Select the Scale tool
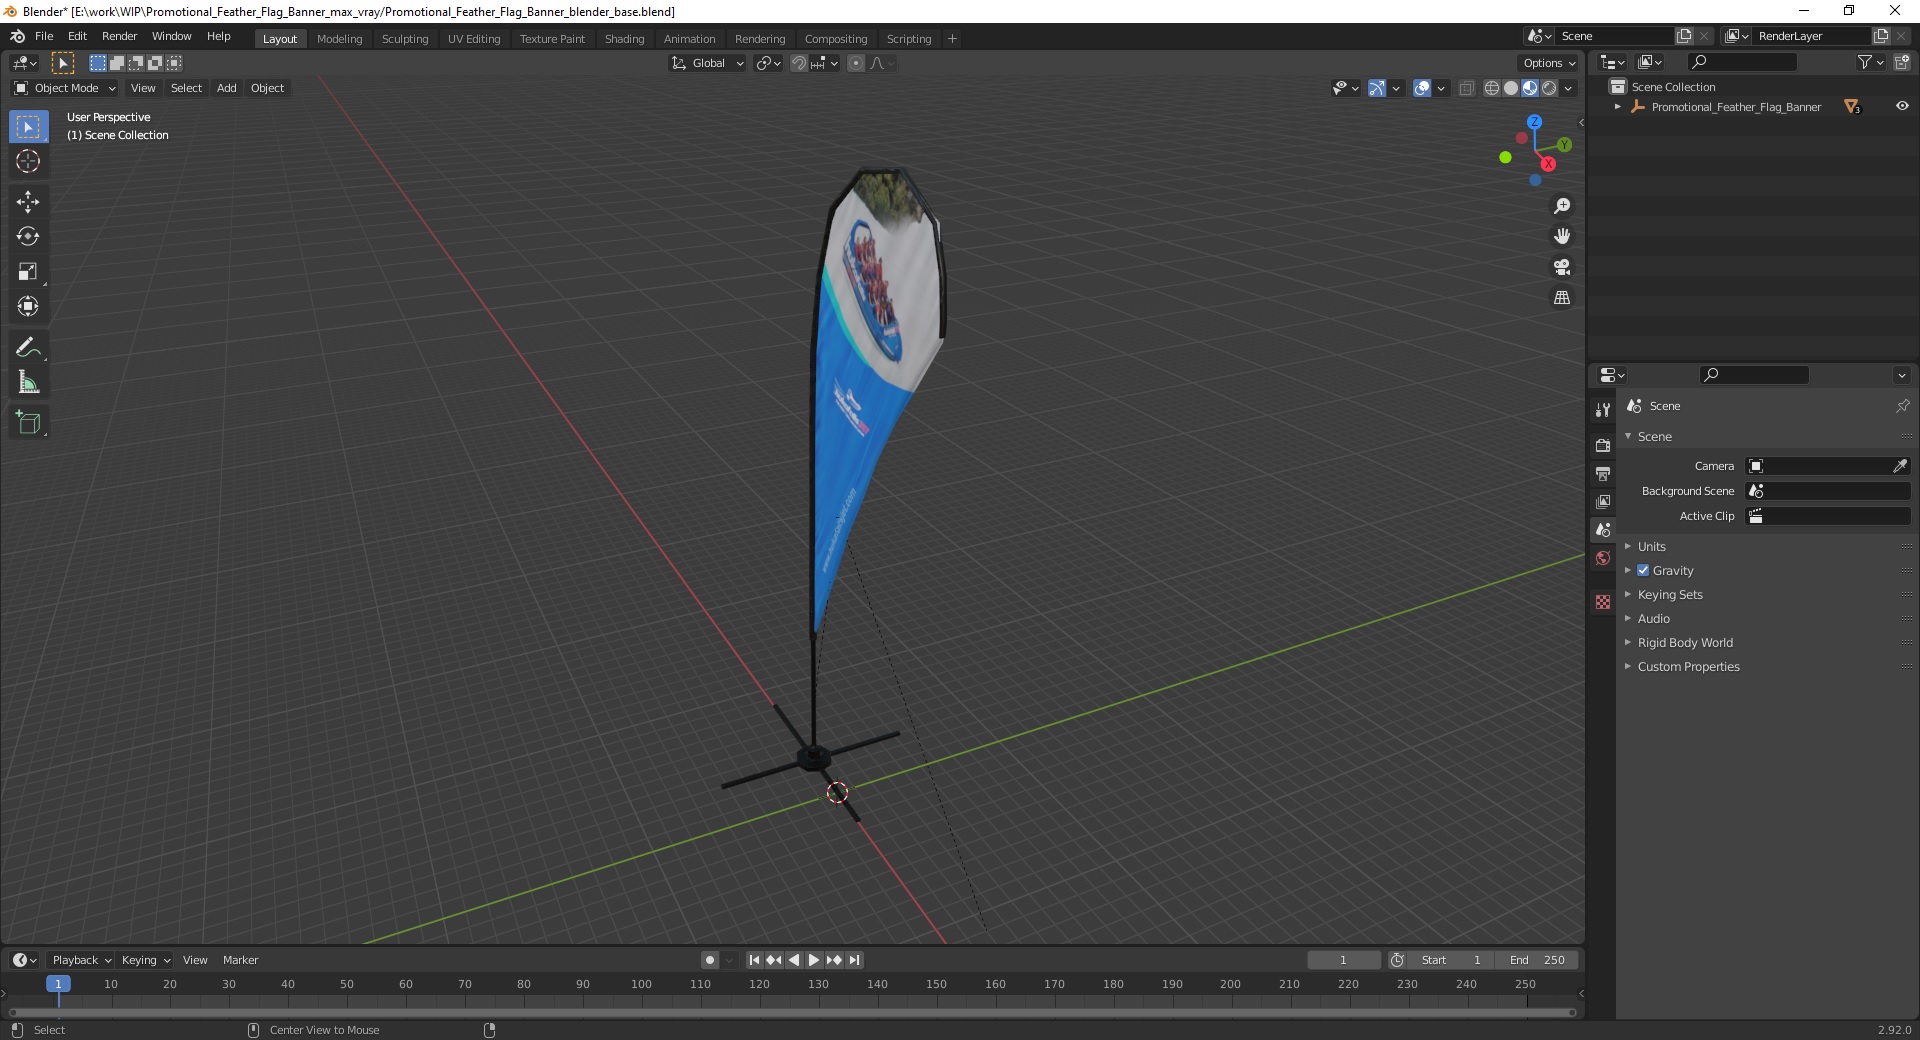Screen dimensions: 1920x1040 coord(28,272)
